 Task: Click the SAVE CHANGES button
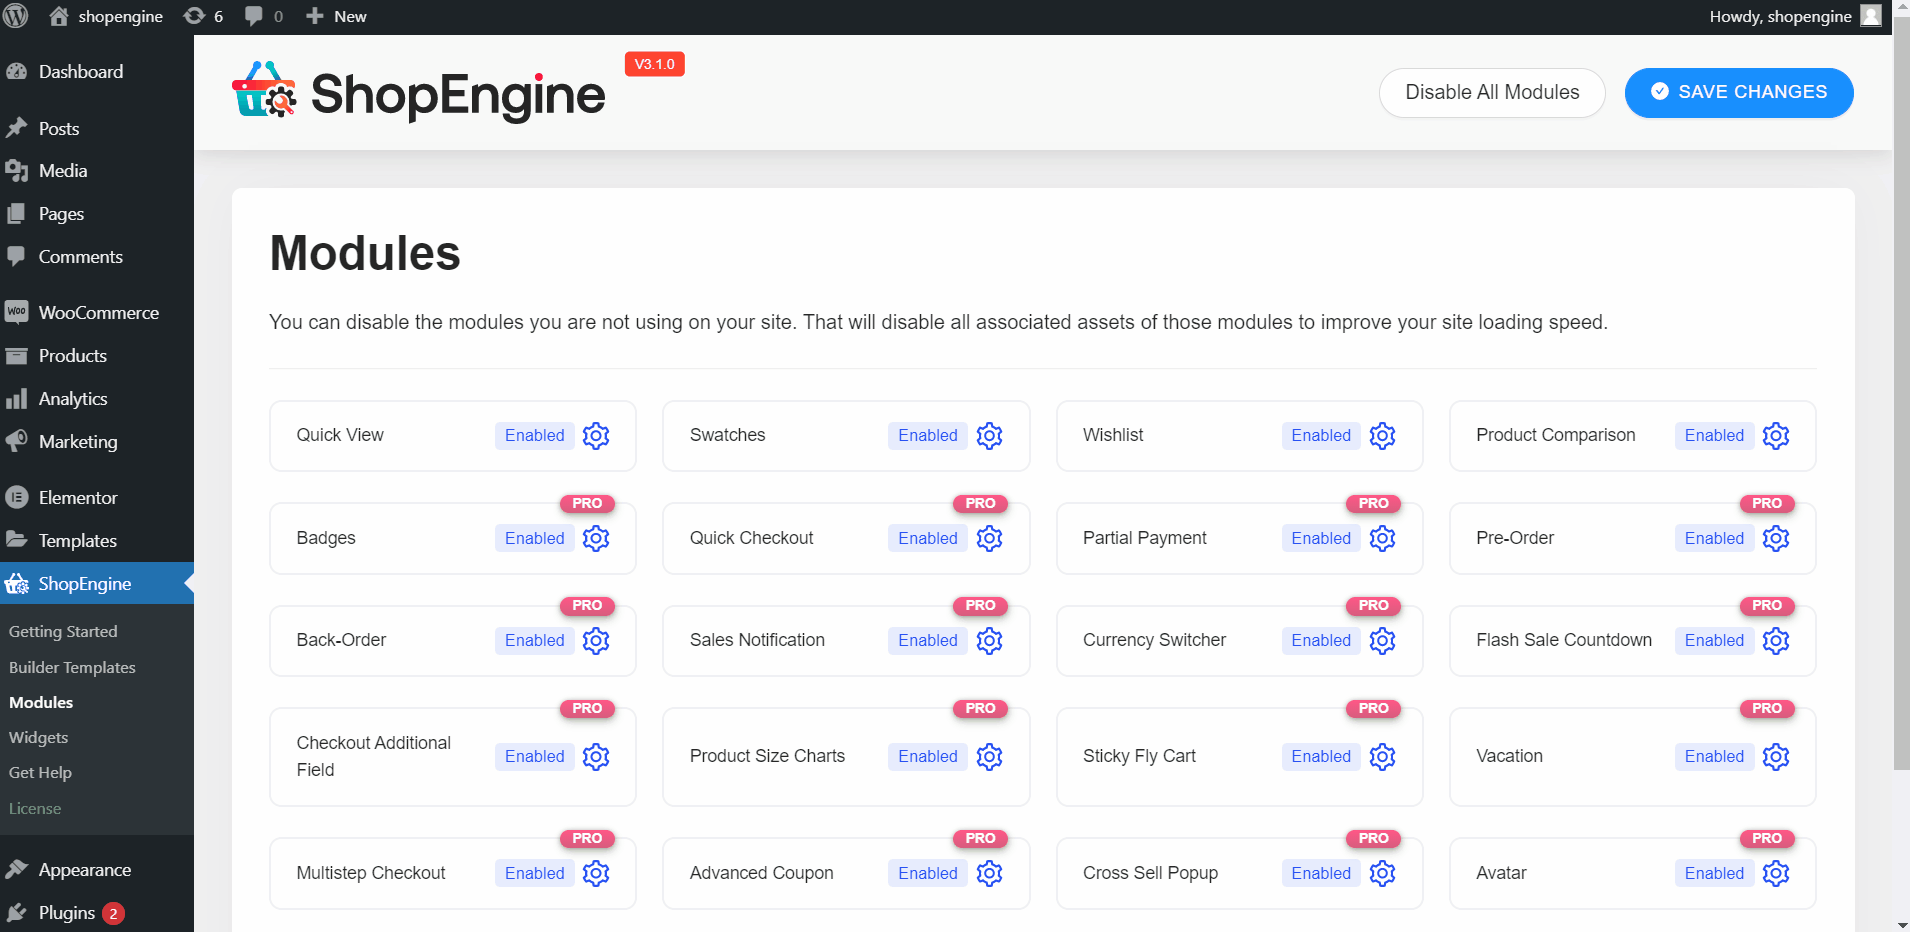tap(1739, 92)
